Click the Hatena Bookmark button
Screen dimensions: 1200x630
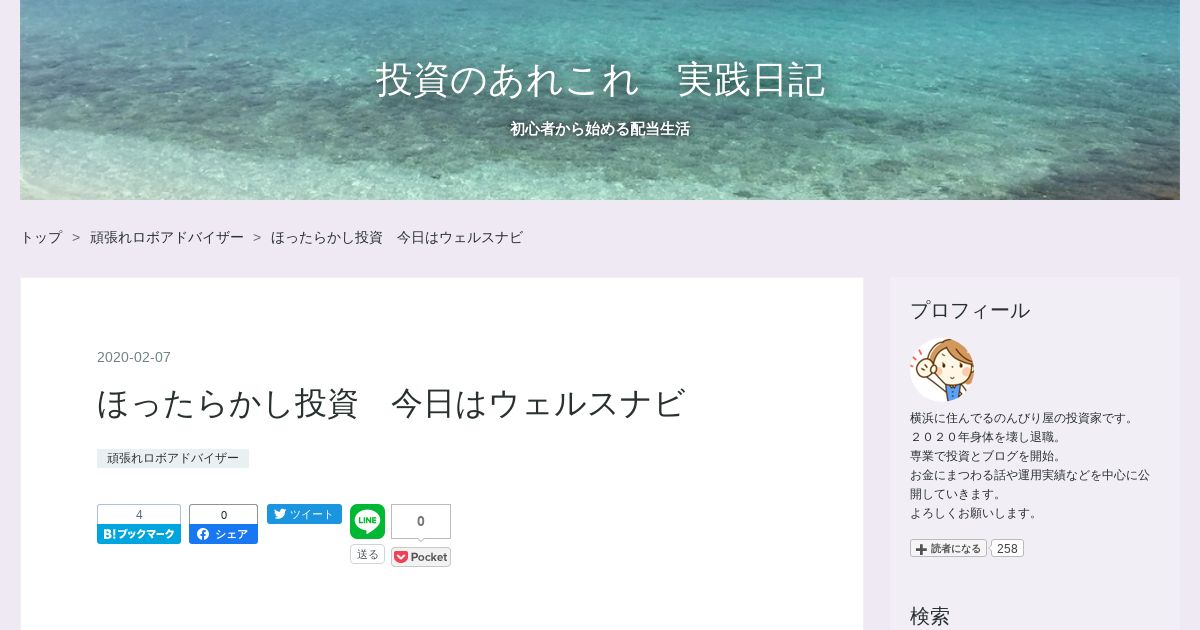(139, 534)
